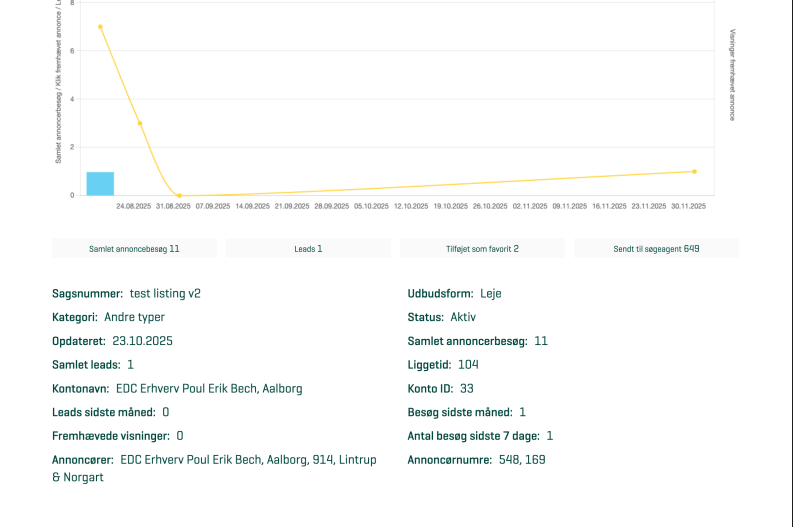The image size is (793, 527).
Task: Click the Annoncørnumre value '548, 169'
Action: tap(522, 460)
